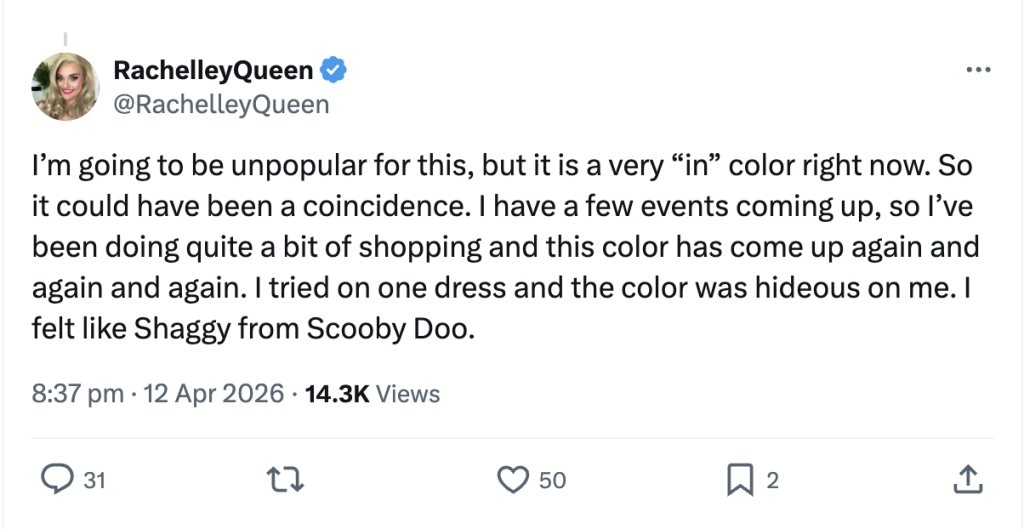Image resolution: width=1024 pixels, height=529 pixels.
Task: Like the tweet with the heart icon
Action: [513, 481]
